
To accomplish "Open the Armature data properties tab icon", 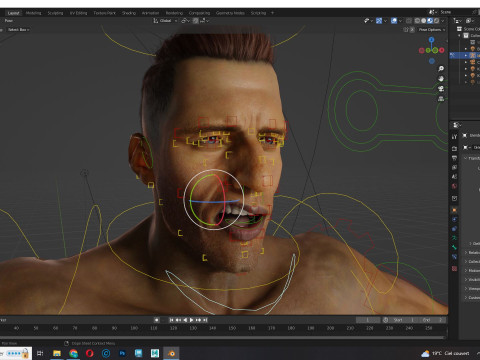I will tap(454, 238).
